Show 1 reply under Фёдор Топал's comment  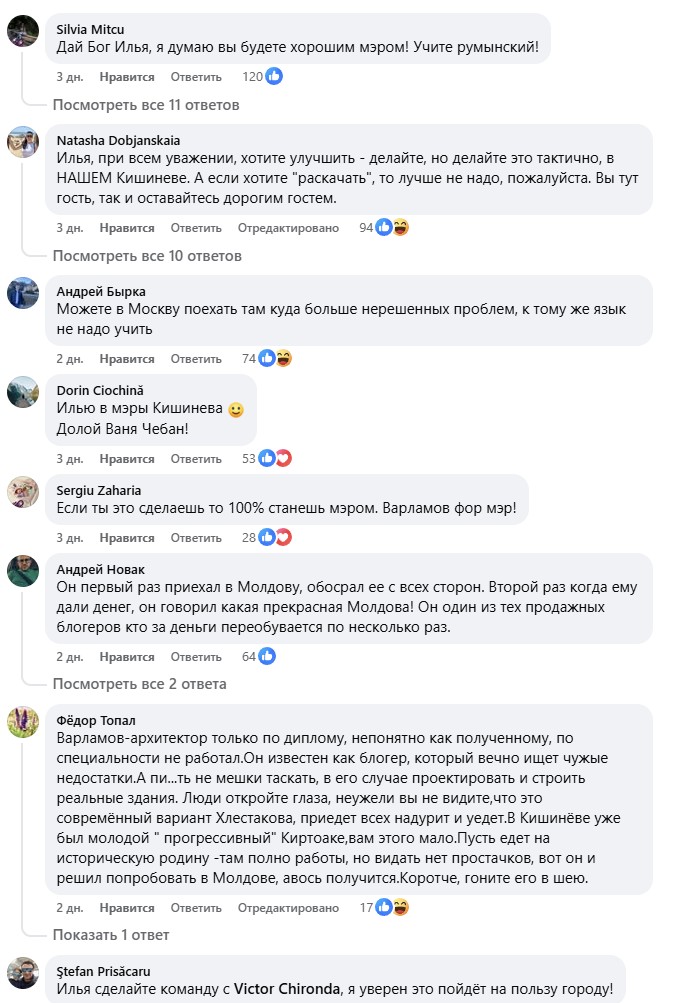click(111, 934)
